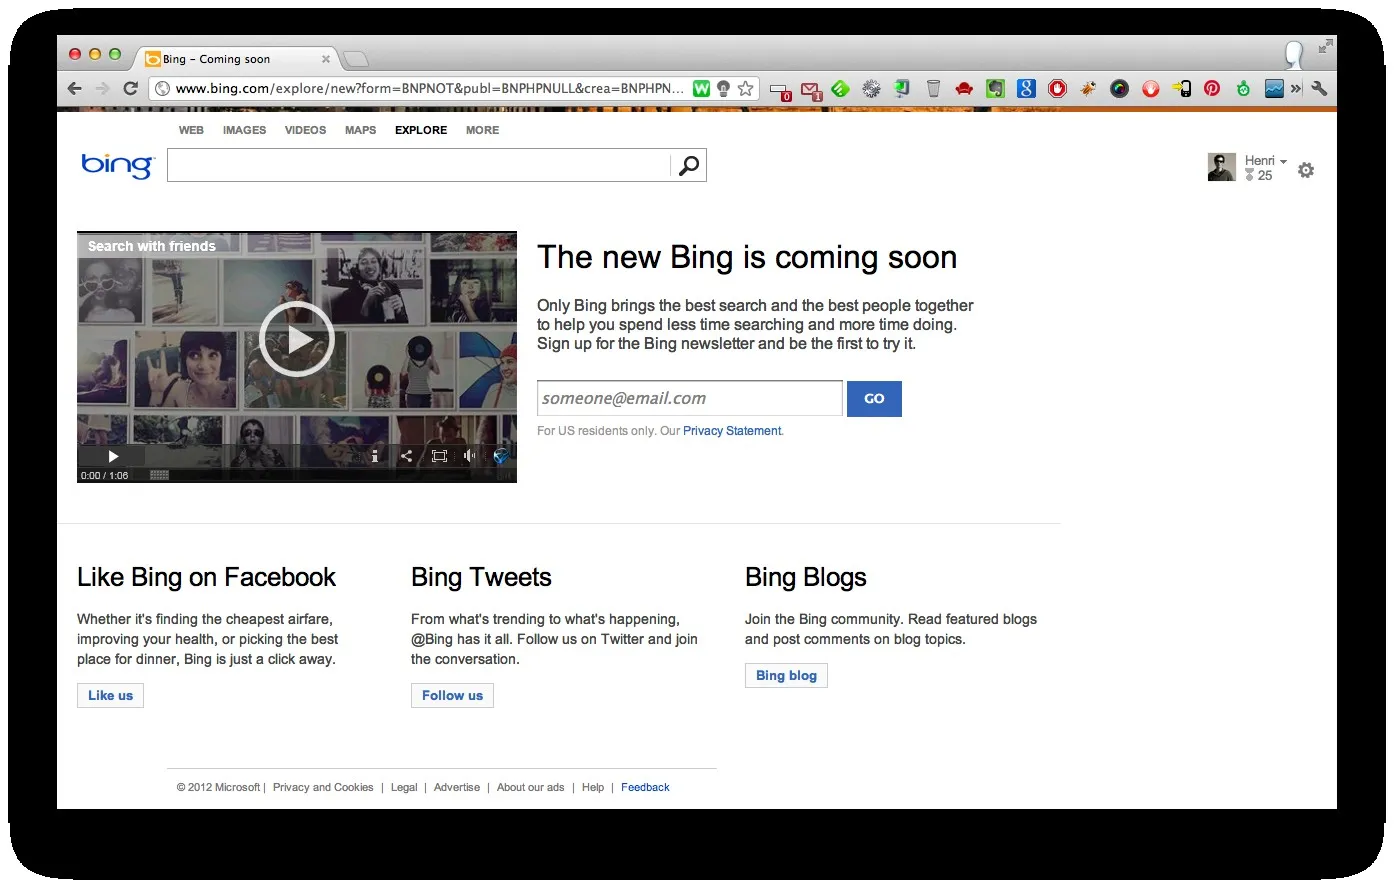Click the small play button in video controls
This screenshot has width=1394, height=888.
113,456
